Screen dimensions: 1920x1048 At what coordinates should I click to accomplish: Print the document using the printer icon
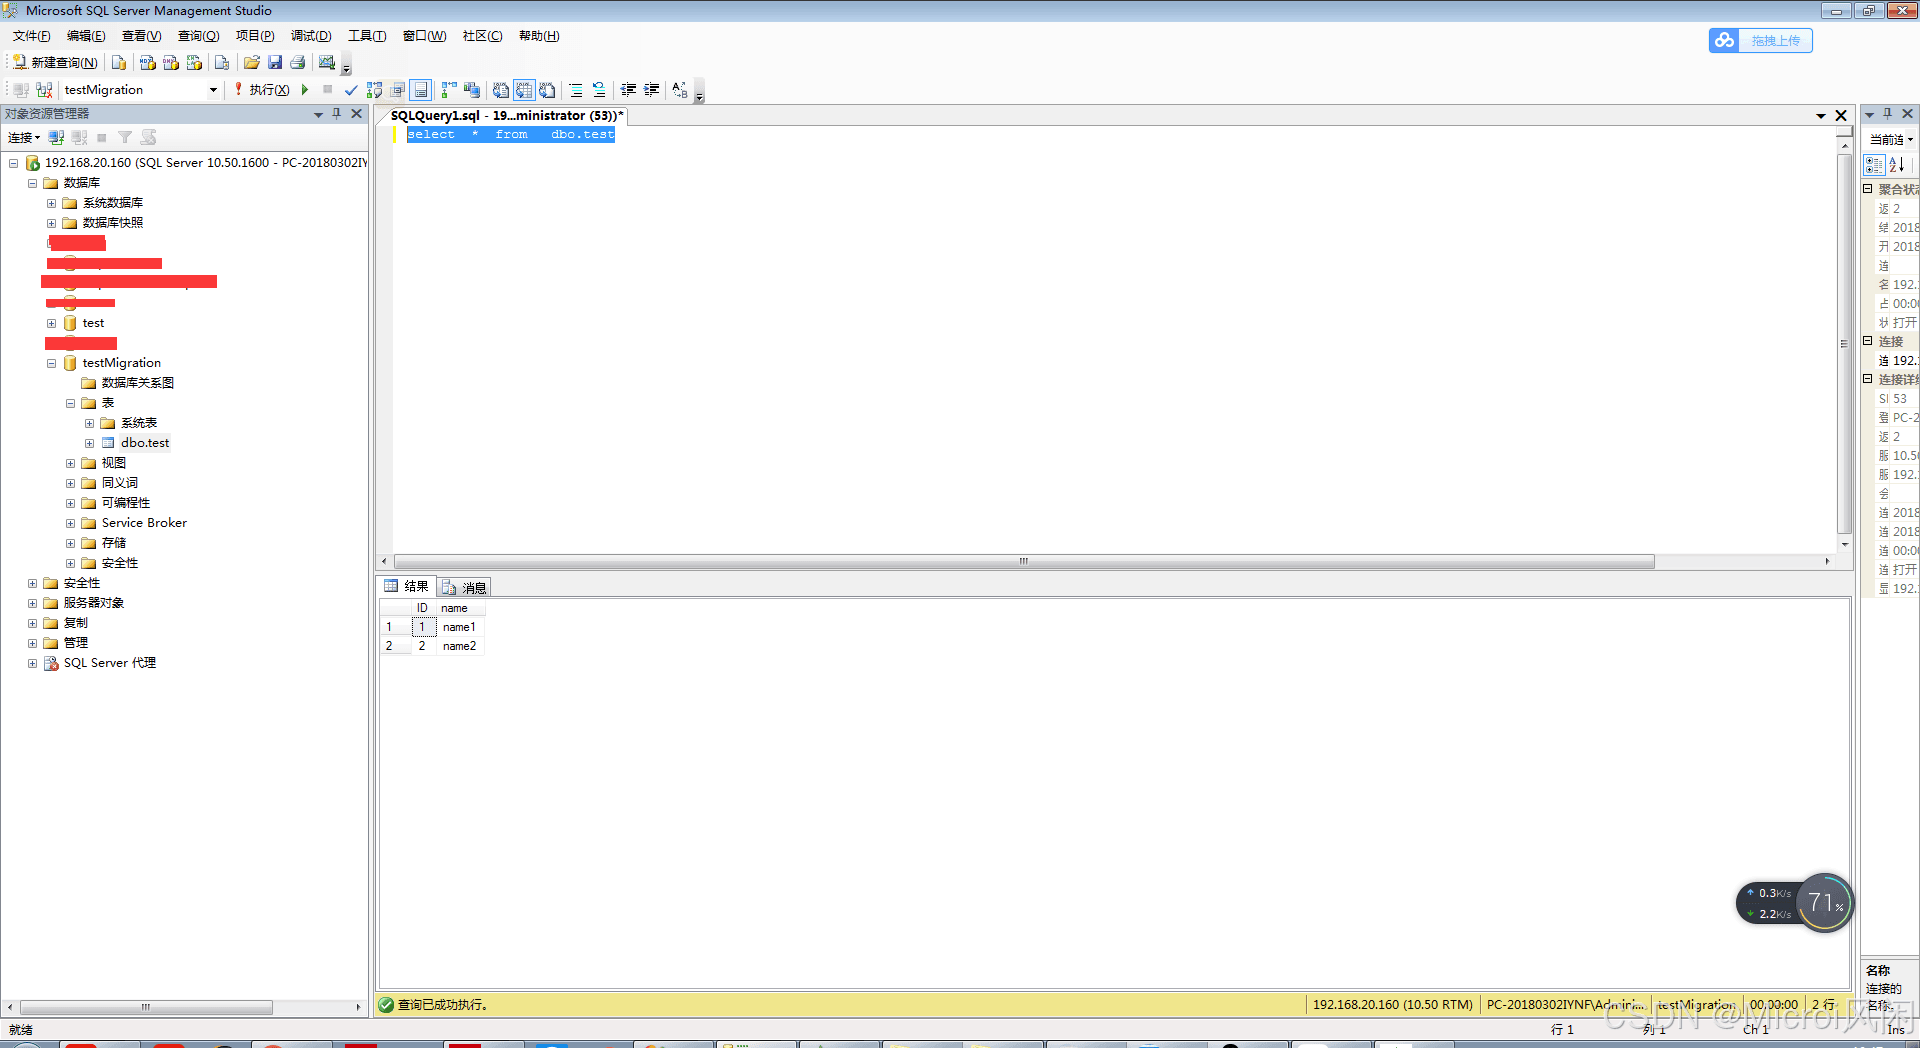click(298, 62)
